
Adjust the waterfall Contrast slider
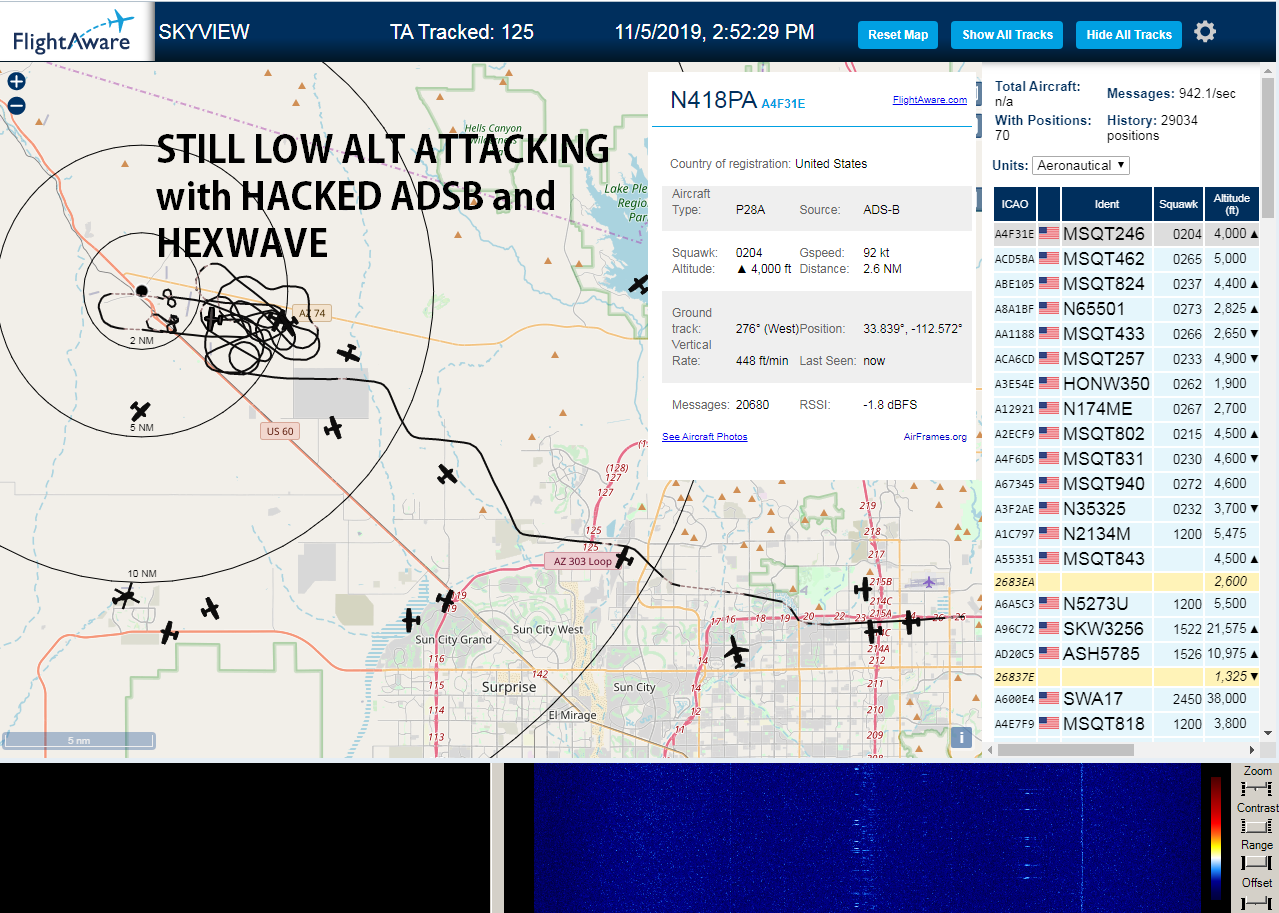coord(1256,826)
